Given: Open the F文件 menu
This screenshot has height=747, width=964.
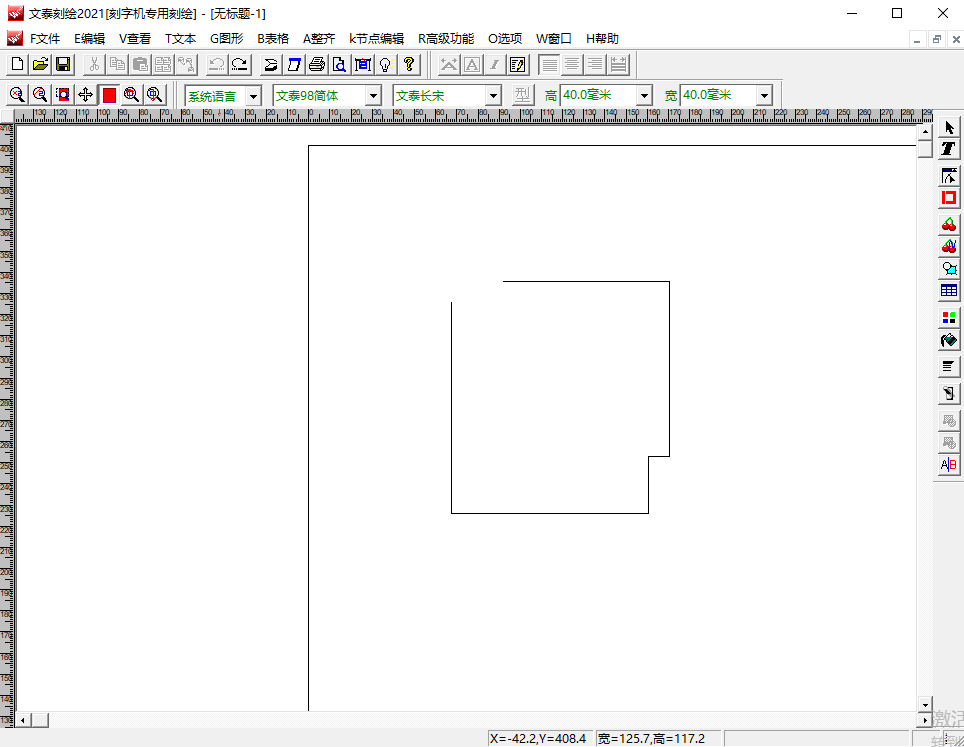Looking at the screenshot, I should coord(45,39).
